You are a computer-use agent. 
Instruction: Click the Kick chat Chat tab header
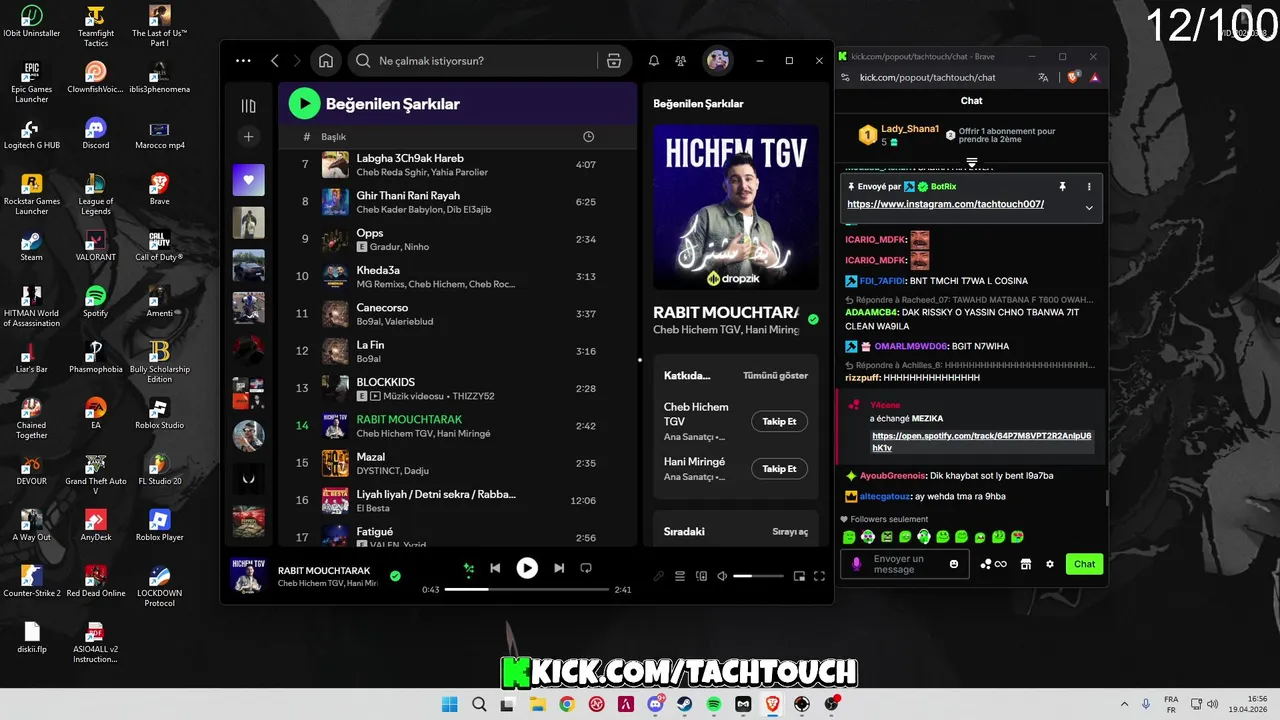click(972, 101)
